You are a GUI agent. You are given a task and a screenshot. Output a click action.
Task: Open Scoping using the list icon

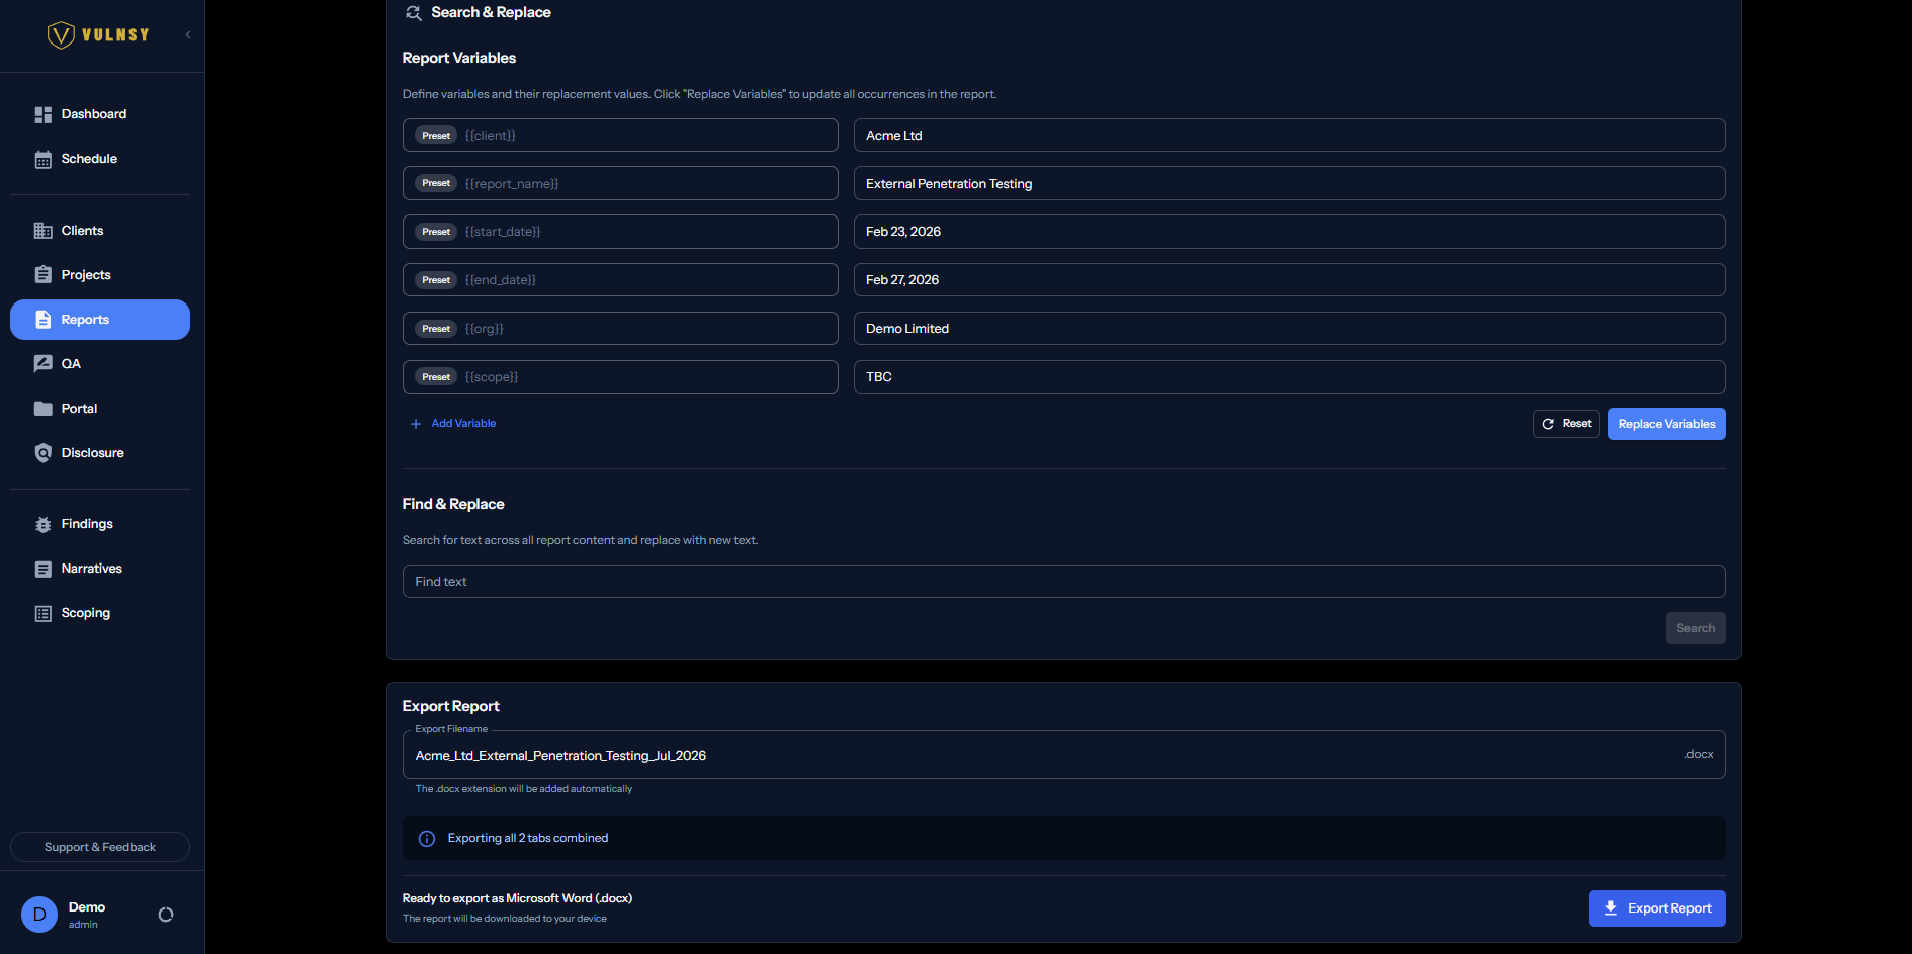coord(43,613)
